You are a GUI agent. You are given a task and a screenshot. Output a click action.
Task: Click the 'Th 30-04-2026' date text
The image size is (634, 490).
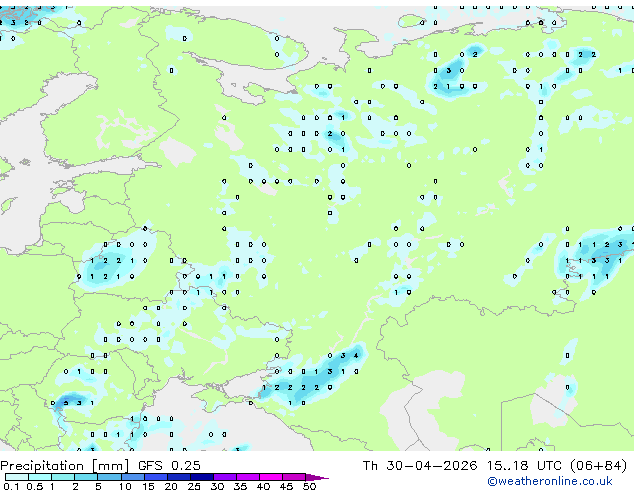[420, 466]
